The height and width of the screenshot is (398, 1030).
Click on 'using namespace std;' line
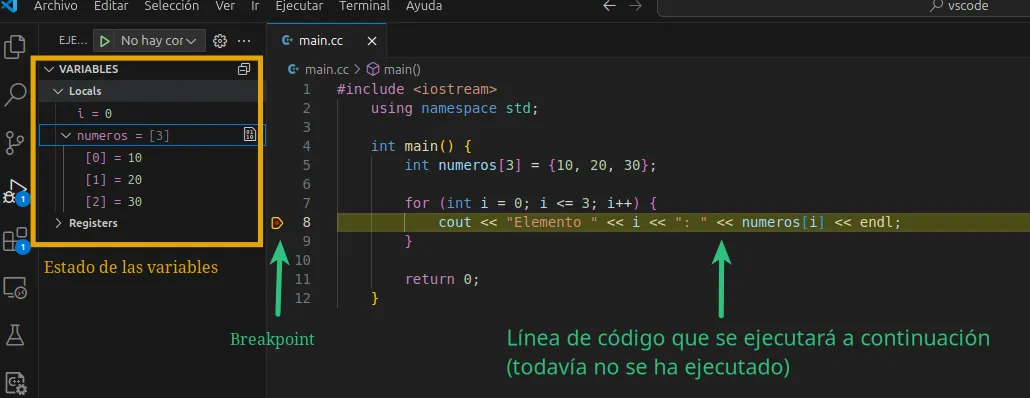[x=455, y=108]
